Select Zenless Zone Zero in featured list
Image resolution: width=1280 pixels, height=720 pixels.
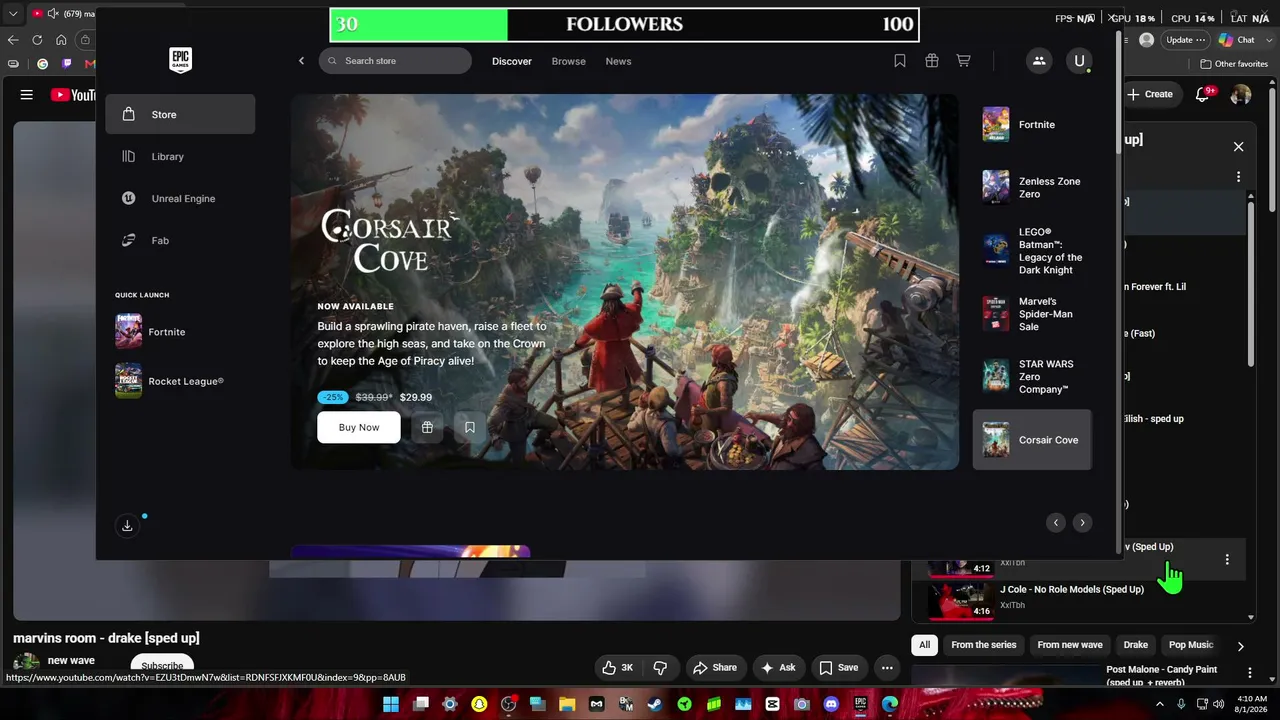1032,187
